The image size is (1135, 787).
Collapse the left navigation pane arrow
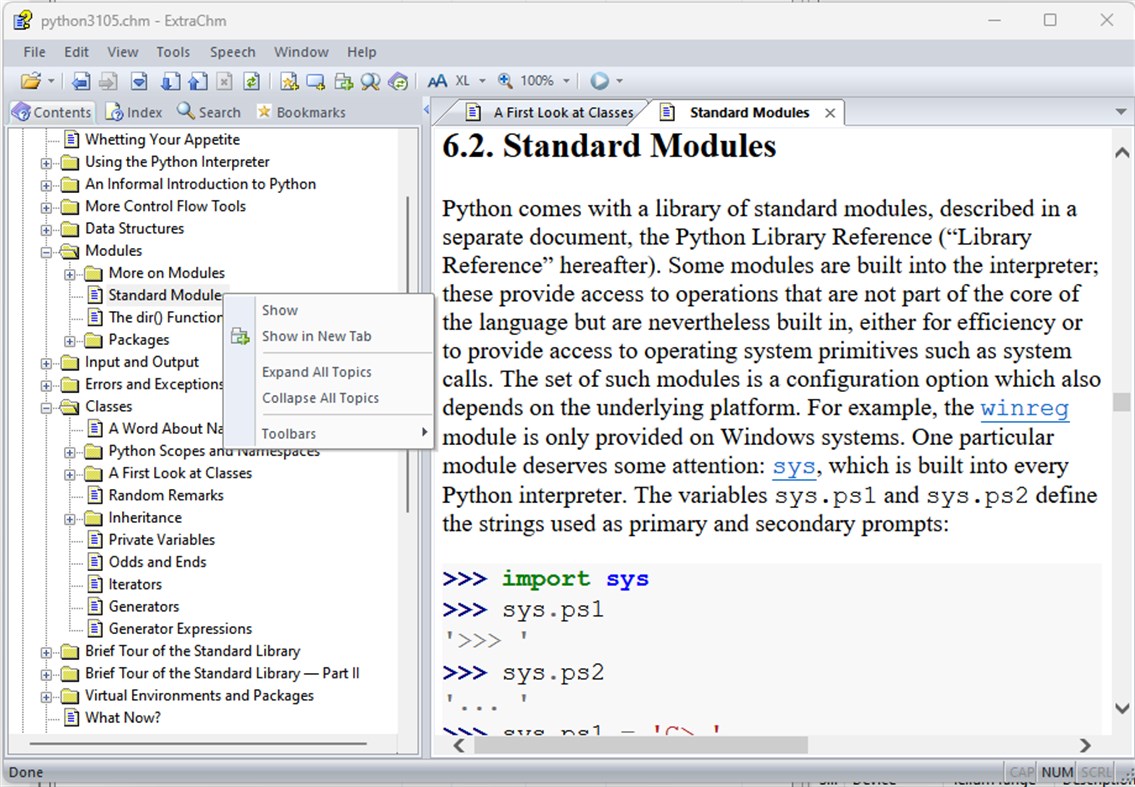(x=426, y=110)
